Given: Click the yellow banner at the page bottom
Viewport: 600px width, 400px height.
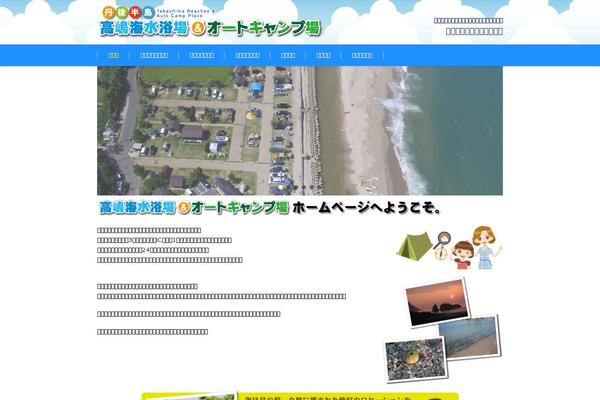Looking at the screenshot, I should [x=300, y=396].
